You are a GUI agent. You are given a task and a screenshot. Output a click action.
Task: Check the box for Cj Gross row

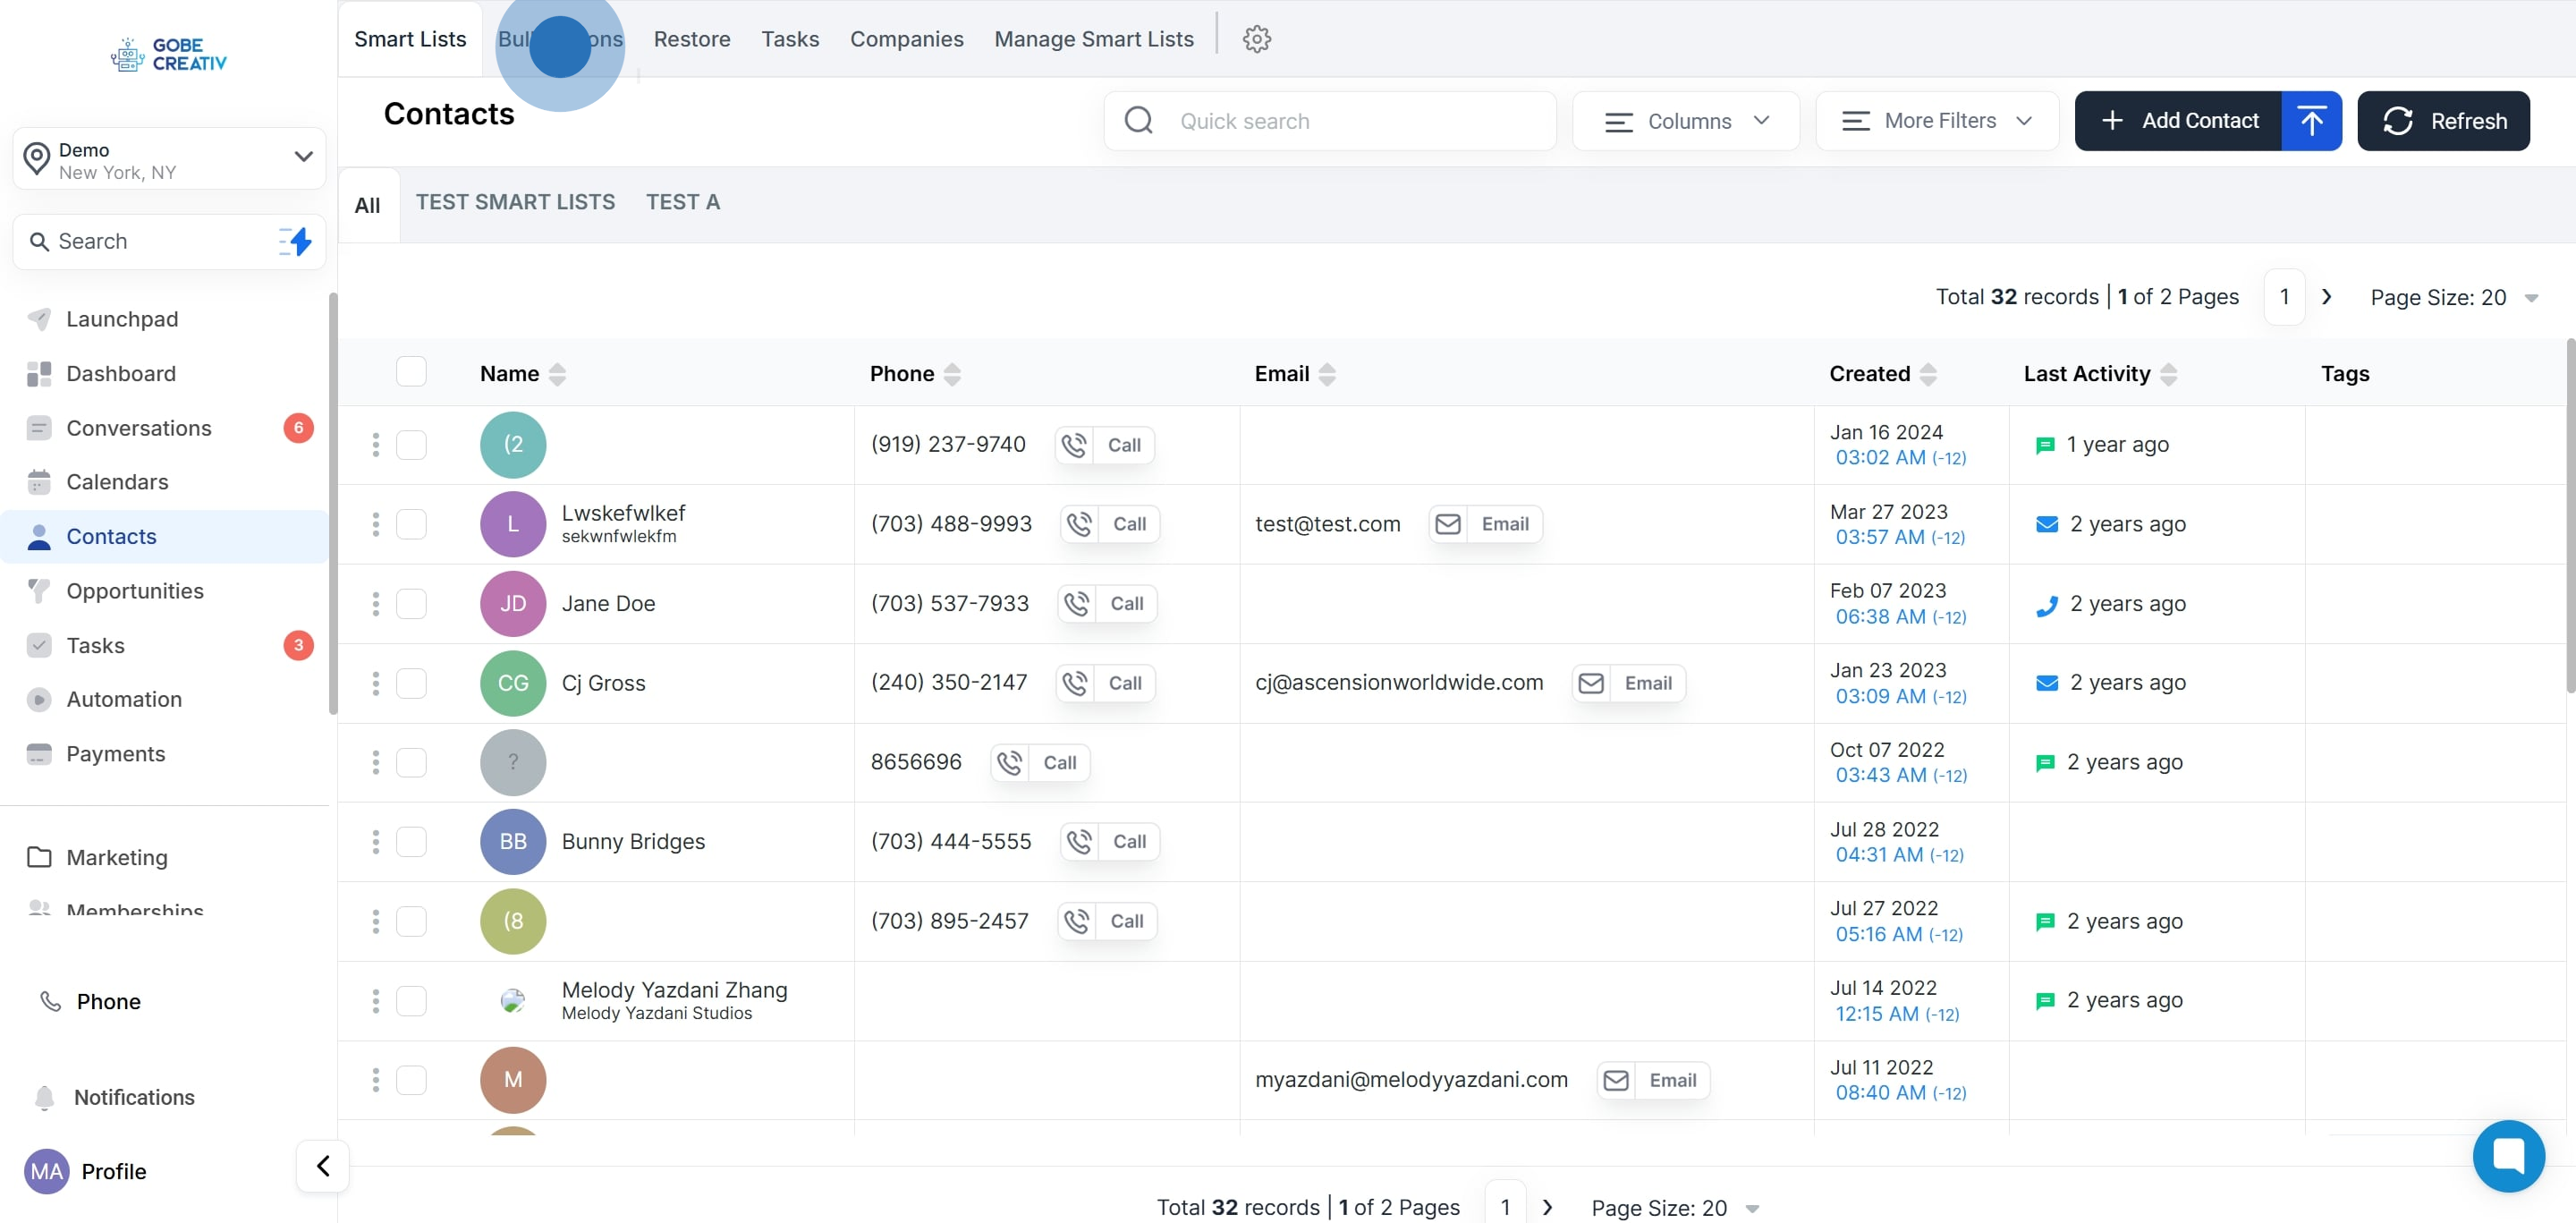point(411,683)
